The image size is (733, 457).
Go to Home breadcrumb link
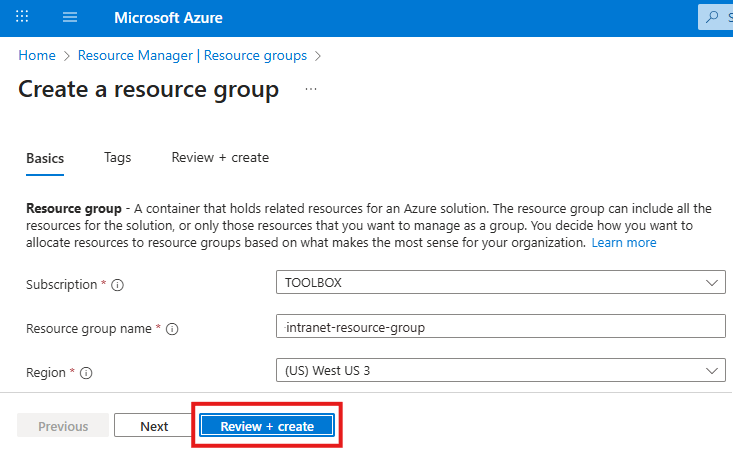point(37,56)
